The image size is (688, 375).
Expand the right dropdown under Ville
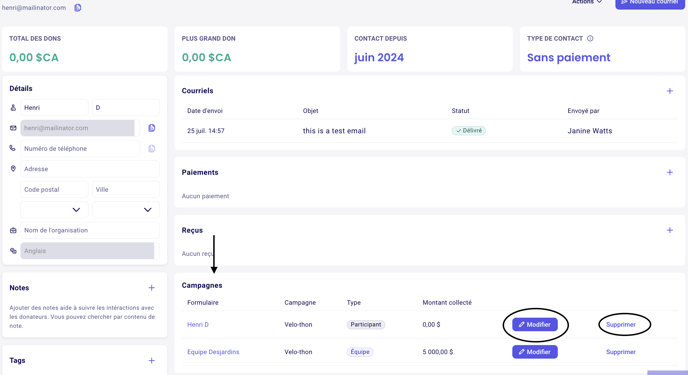click(x=126, y=210)
